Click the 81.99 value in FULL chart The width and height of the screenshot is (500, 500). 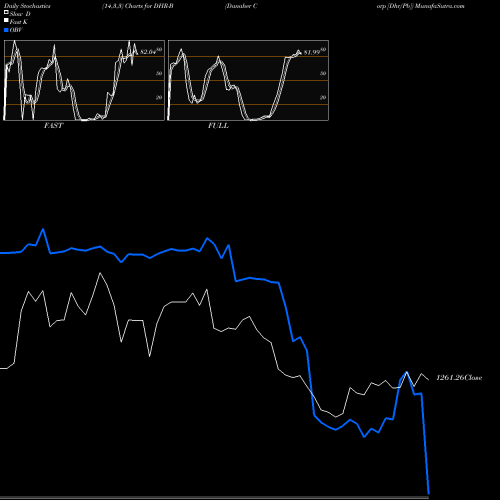tap(312, 52)
